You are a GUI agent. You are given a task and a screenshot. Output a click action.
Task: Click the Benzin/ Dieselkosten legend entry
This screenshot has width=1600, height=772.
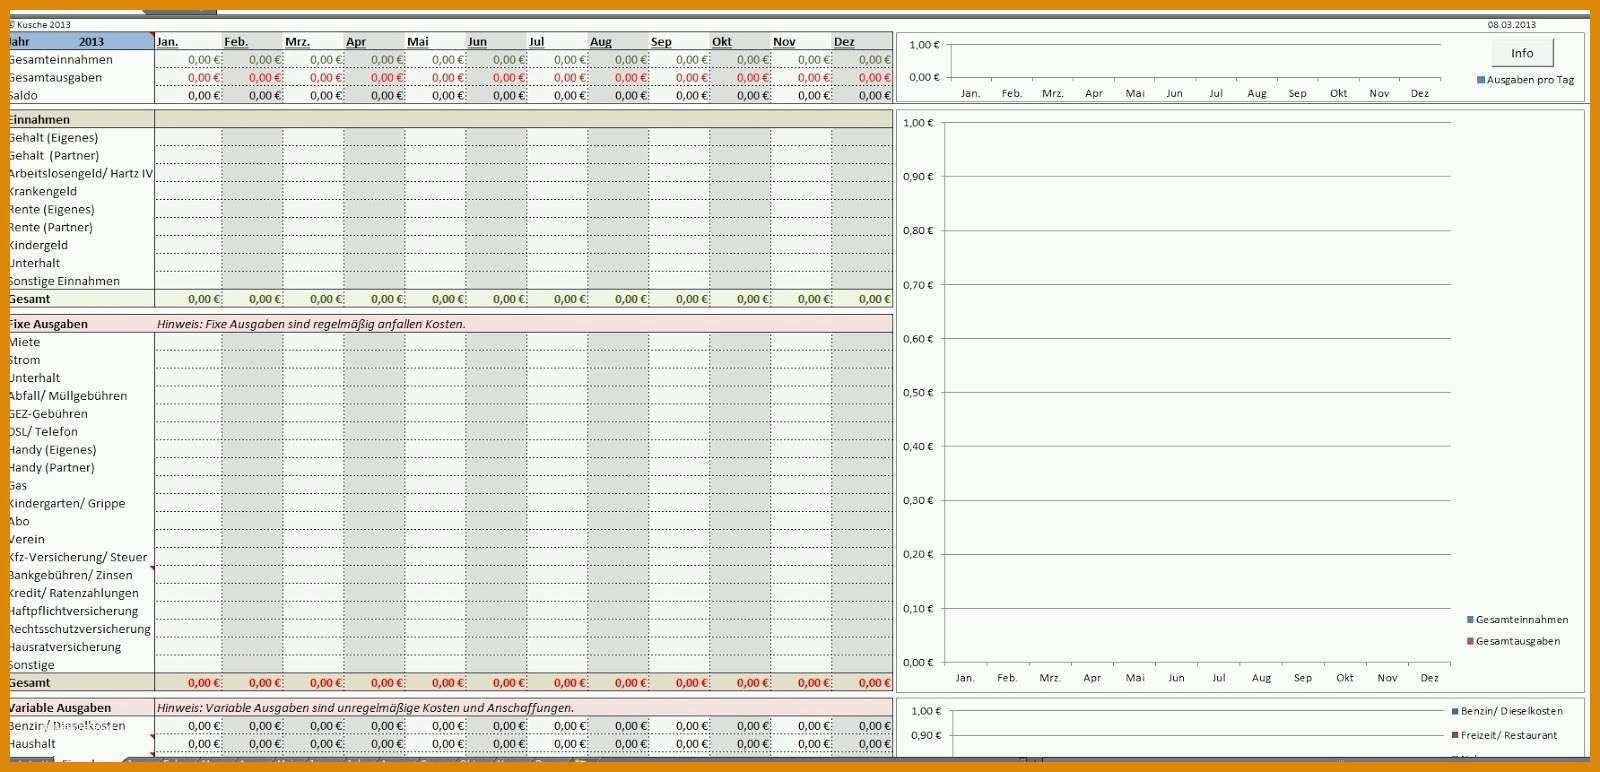pos(1506,711)
